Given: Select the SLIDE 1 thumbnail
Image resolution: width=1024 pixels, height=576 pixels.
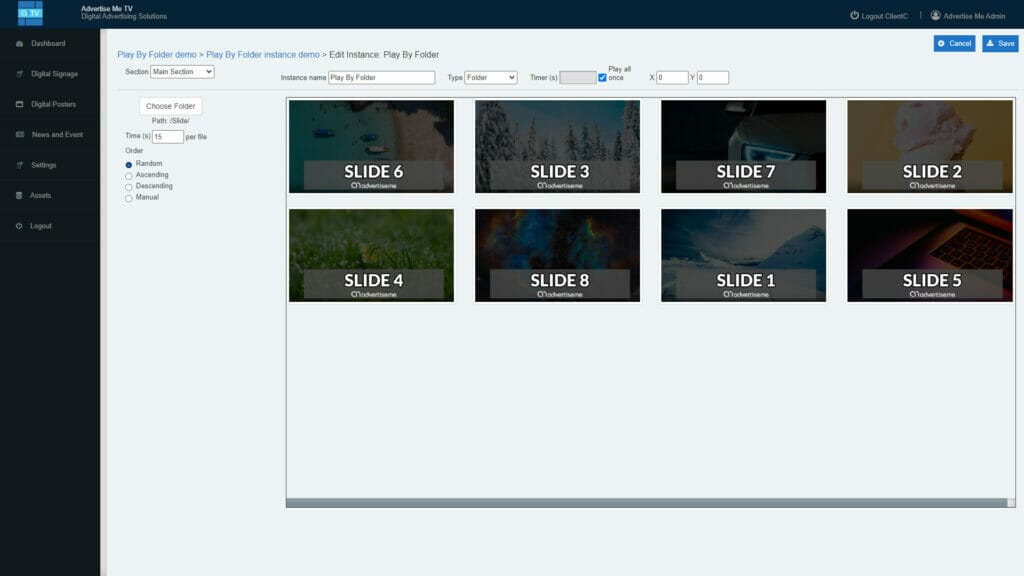Looking at the screenshot, I should coord(743,254).
